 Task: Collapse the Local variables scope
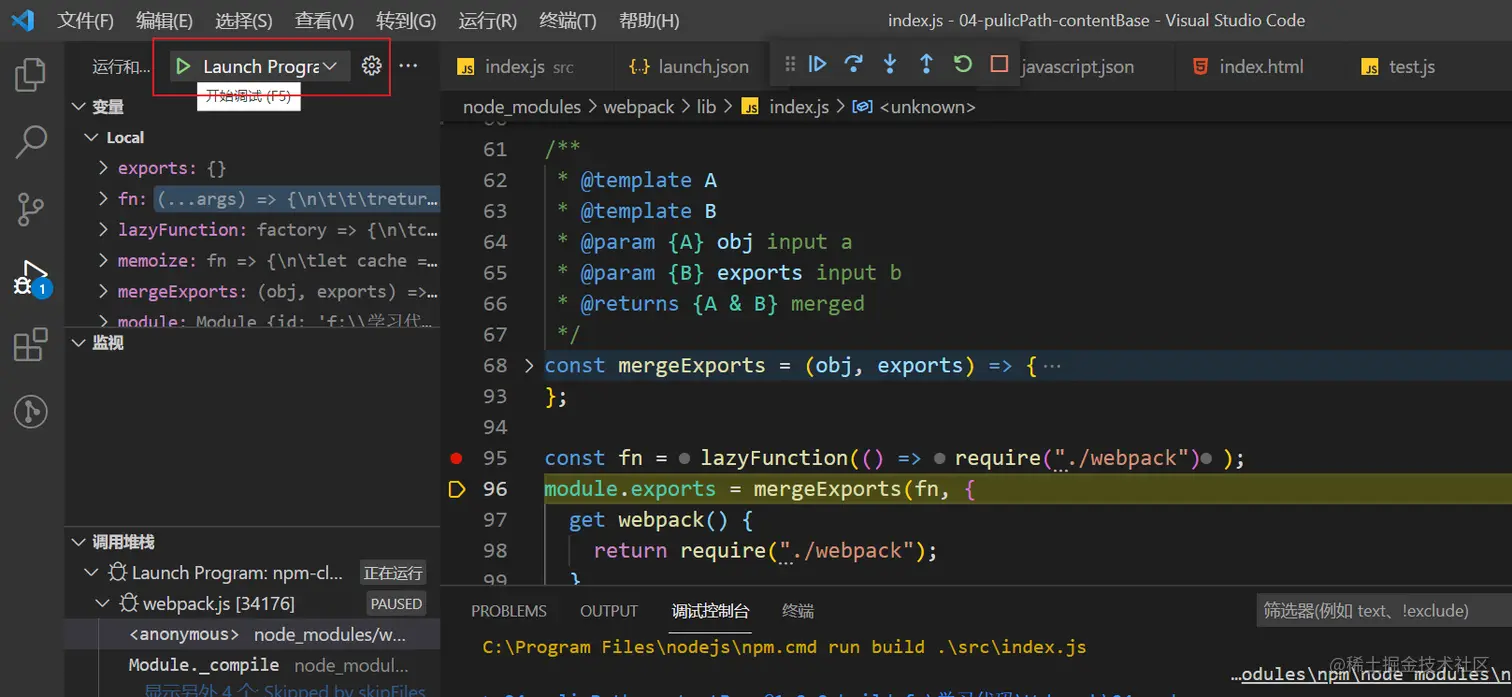[x=92, y=138]
